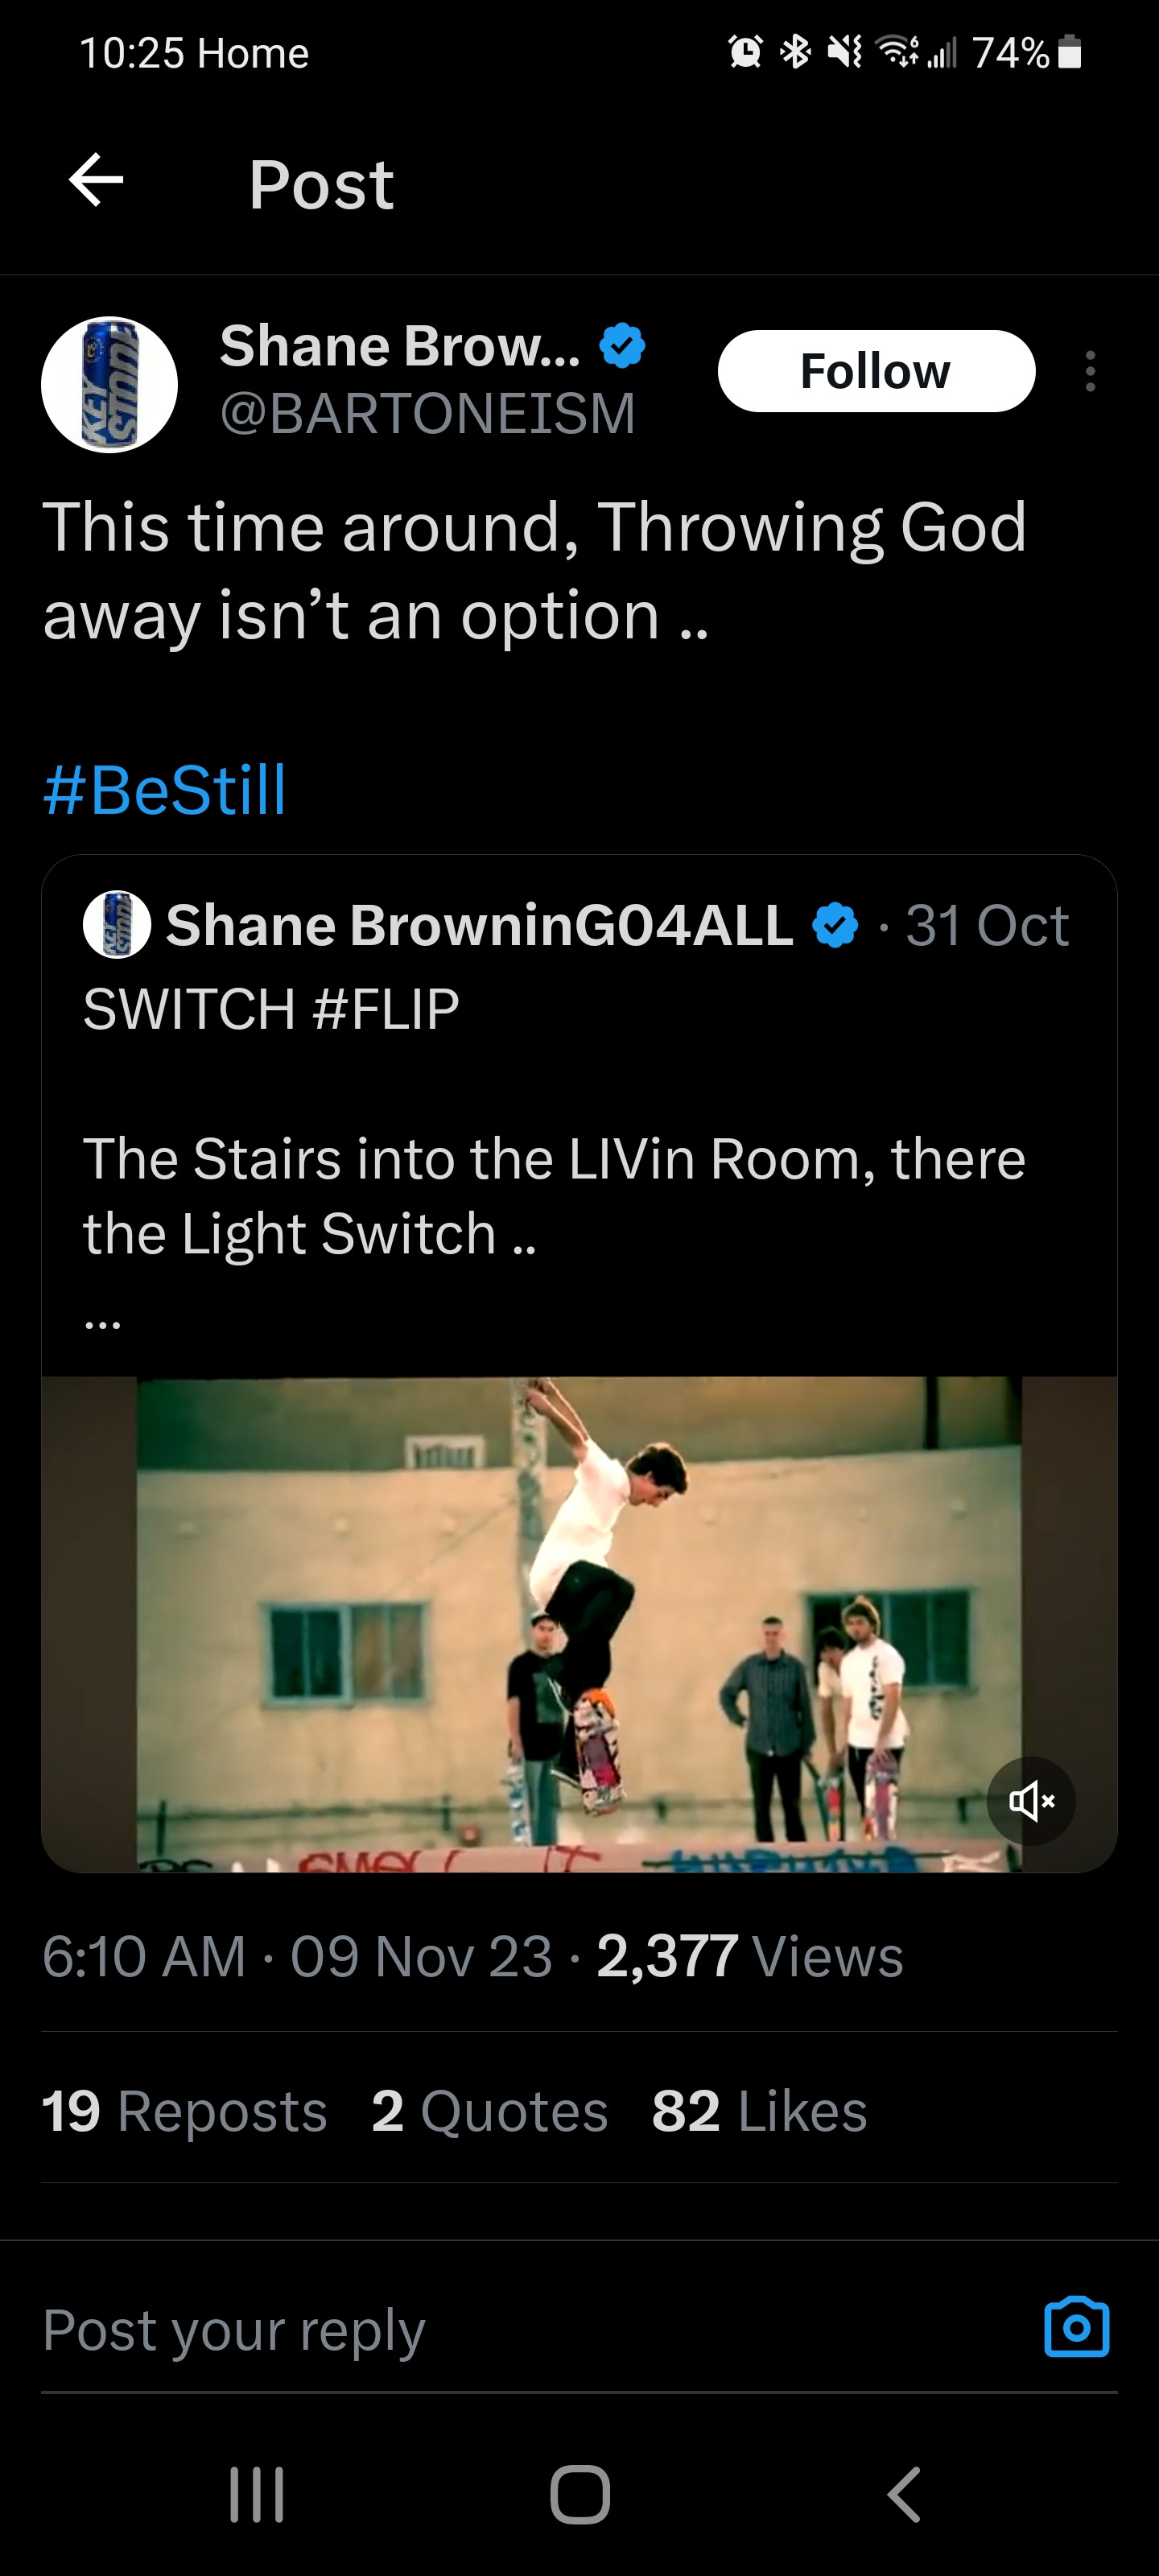Tap the back arrow in Post header
The image size is (1159, 2576).
(96, 181)
